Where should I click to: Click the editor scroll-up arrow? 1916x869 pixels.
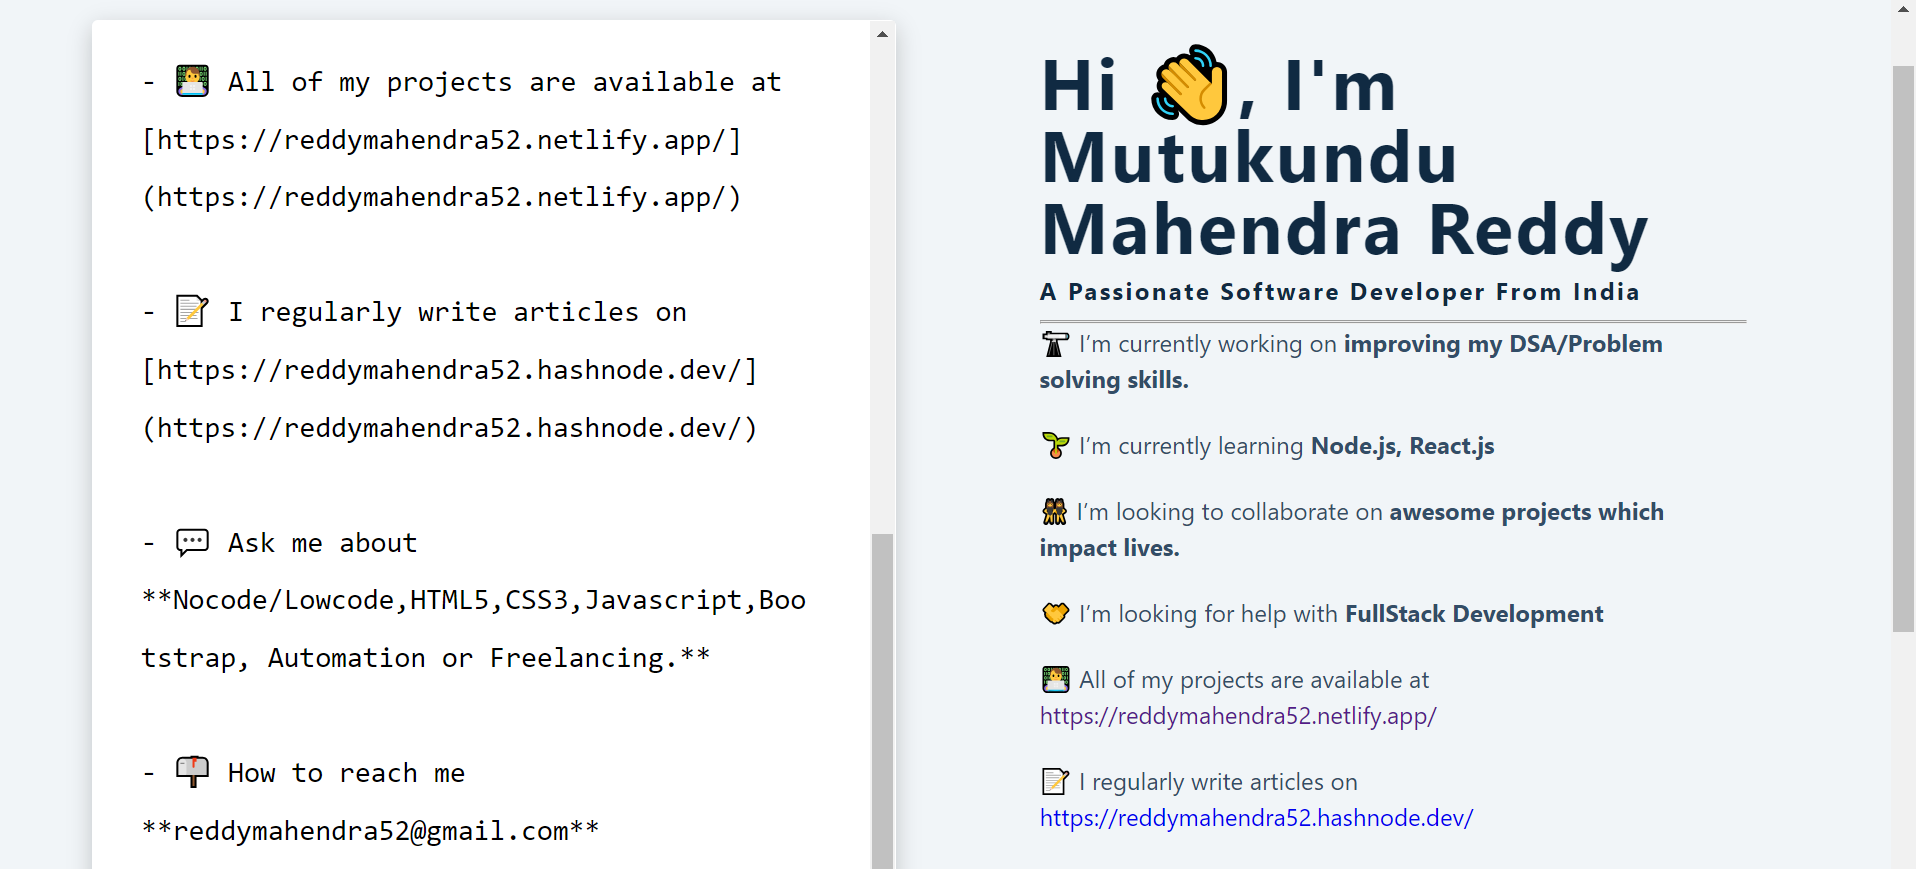[882, 34]
